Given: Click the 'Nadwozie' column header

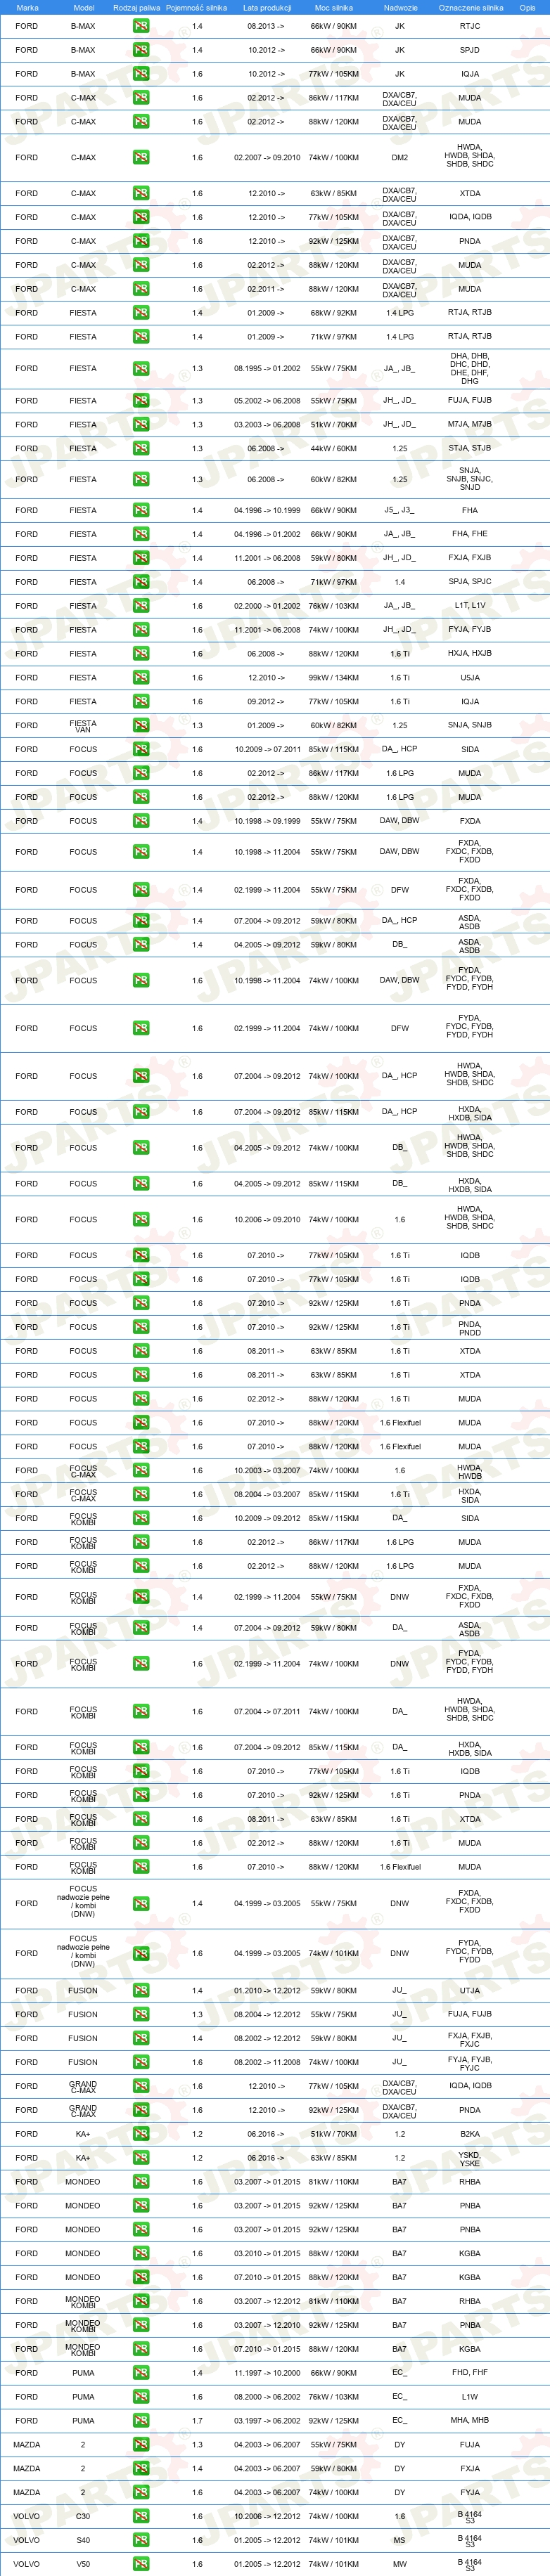Looking at the screenshot, I should pyautogui.click(x=400, y=7).
